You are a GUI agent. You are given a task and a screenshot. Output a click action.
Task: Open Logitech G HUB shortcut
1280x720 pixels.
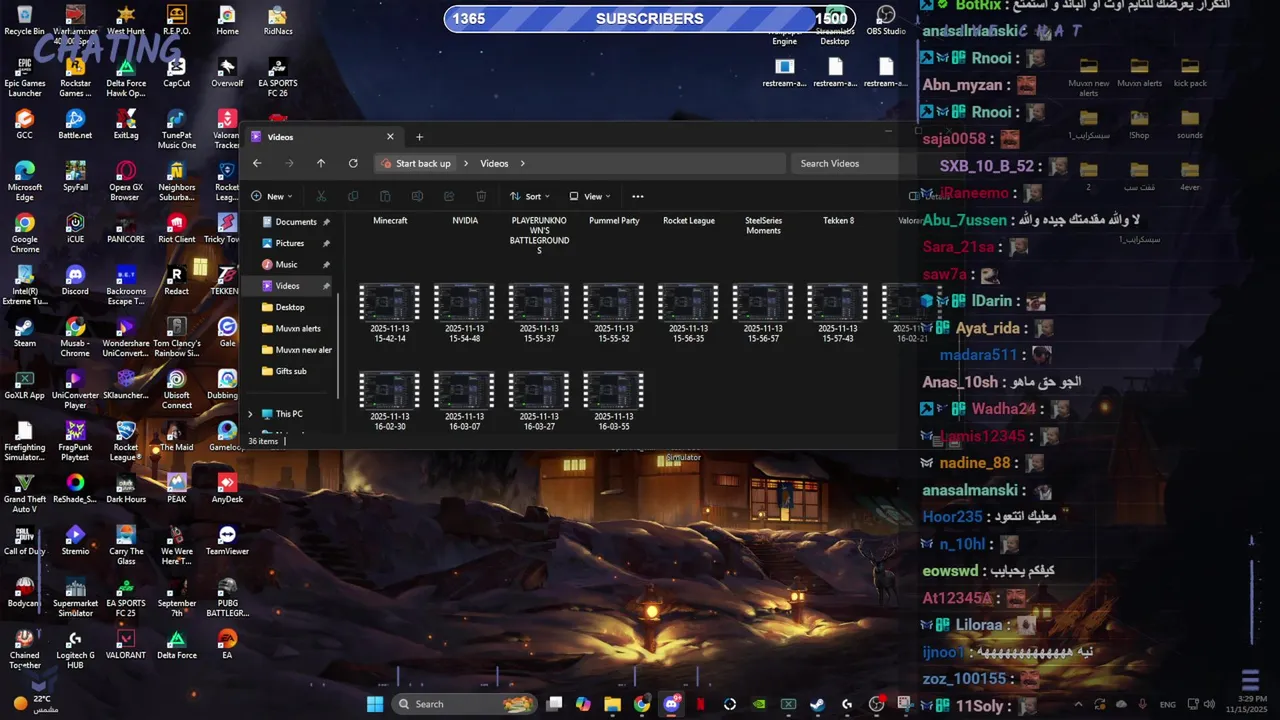point(75,649)
